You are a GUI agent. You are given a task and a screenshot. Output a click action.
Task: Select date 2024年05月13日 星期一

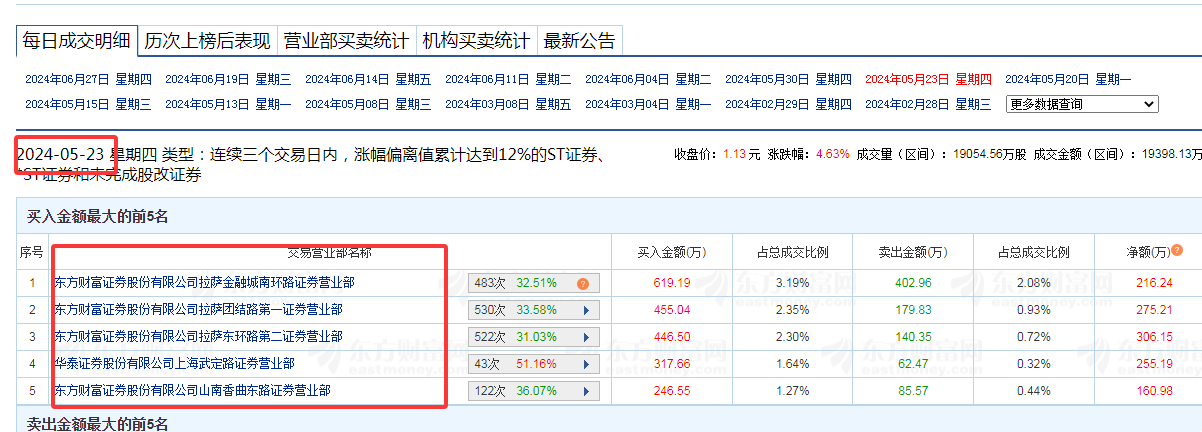[x=228, y=104]
